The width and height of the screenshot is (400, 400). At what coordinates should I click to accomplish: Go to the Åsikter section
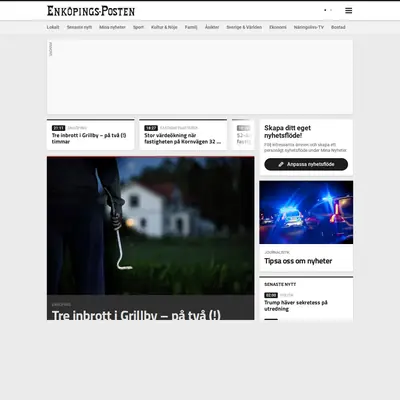(x=212, y=27)
